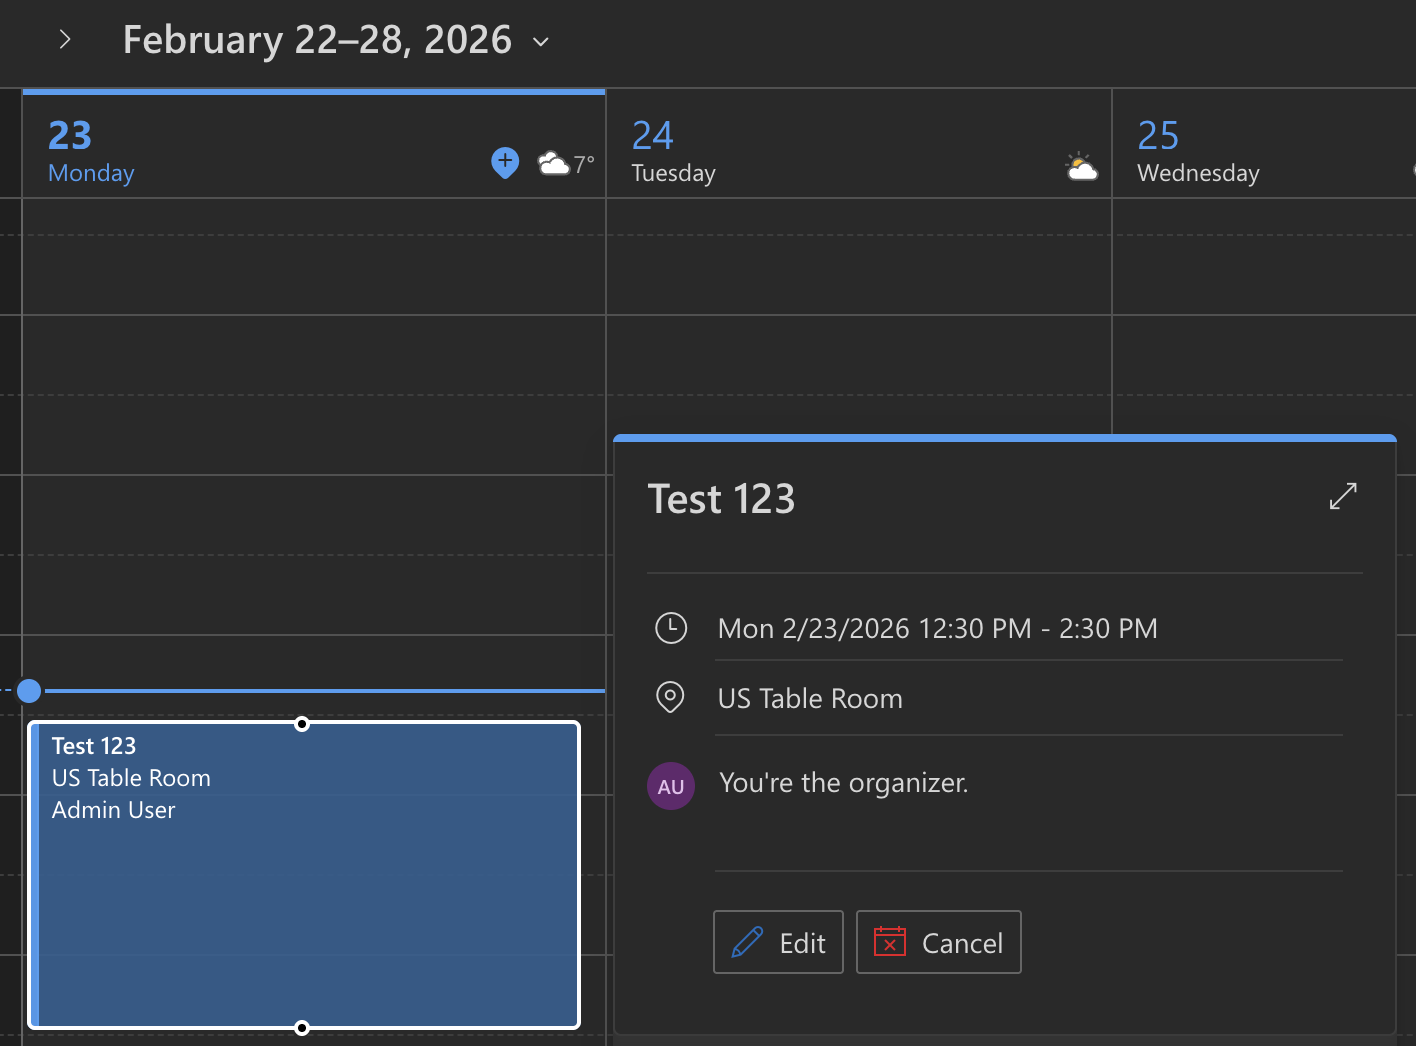
Task: Click the clock icon beside the event time
Action: point(670,628)
